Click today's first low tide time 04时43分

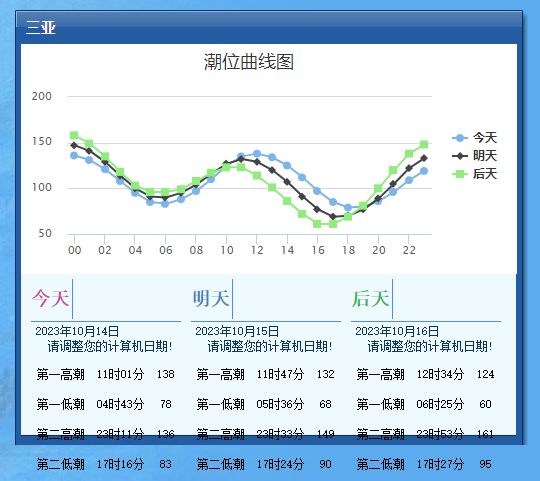pyautogui.click(x=120, y=404)
